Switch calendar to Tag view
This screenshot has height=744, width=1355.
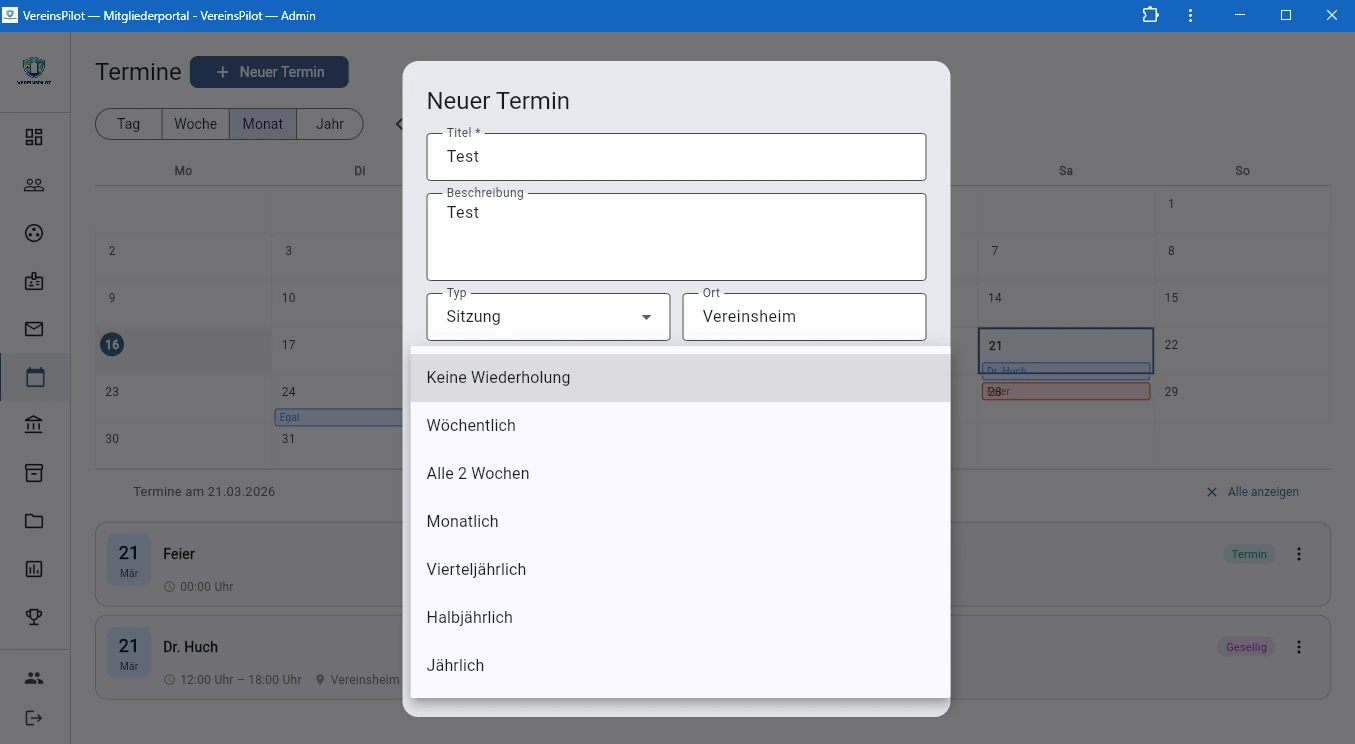(128, 124)
